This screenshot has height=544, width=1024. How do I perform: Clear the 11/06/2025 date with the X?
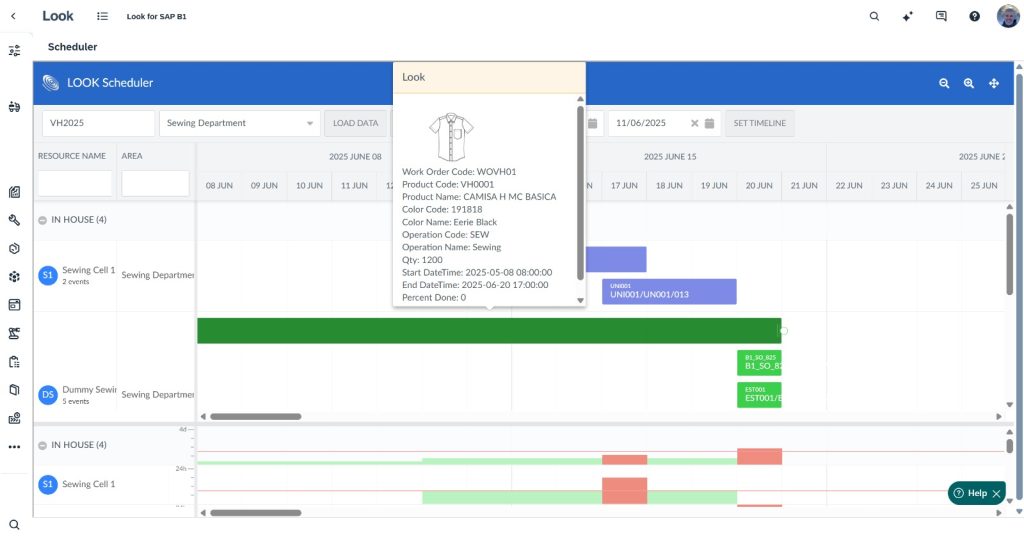coord(694,123)
